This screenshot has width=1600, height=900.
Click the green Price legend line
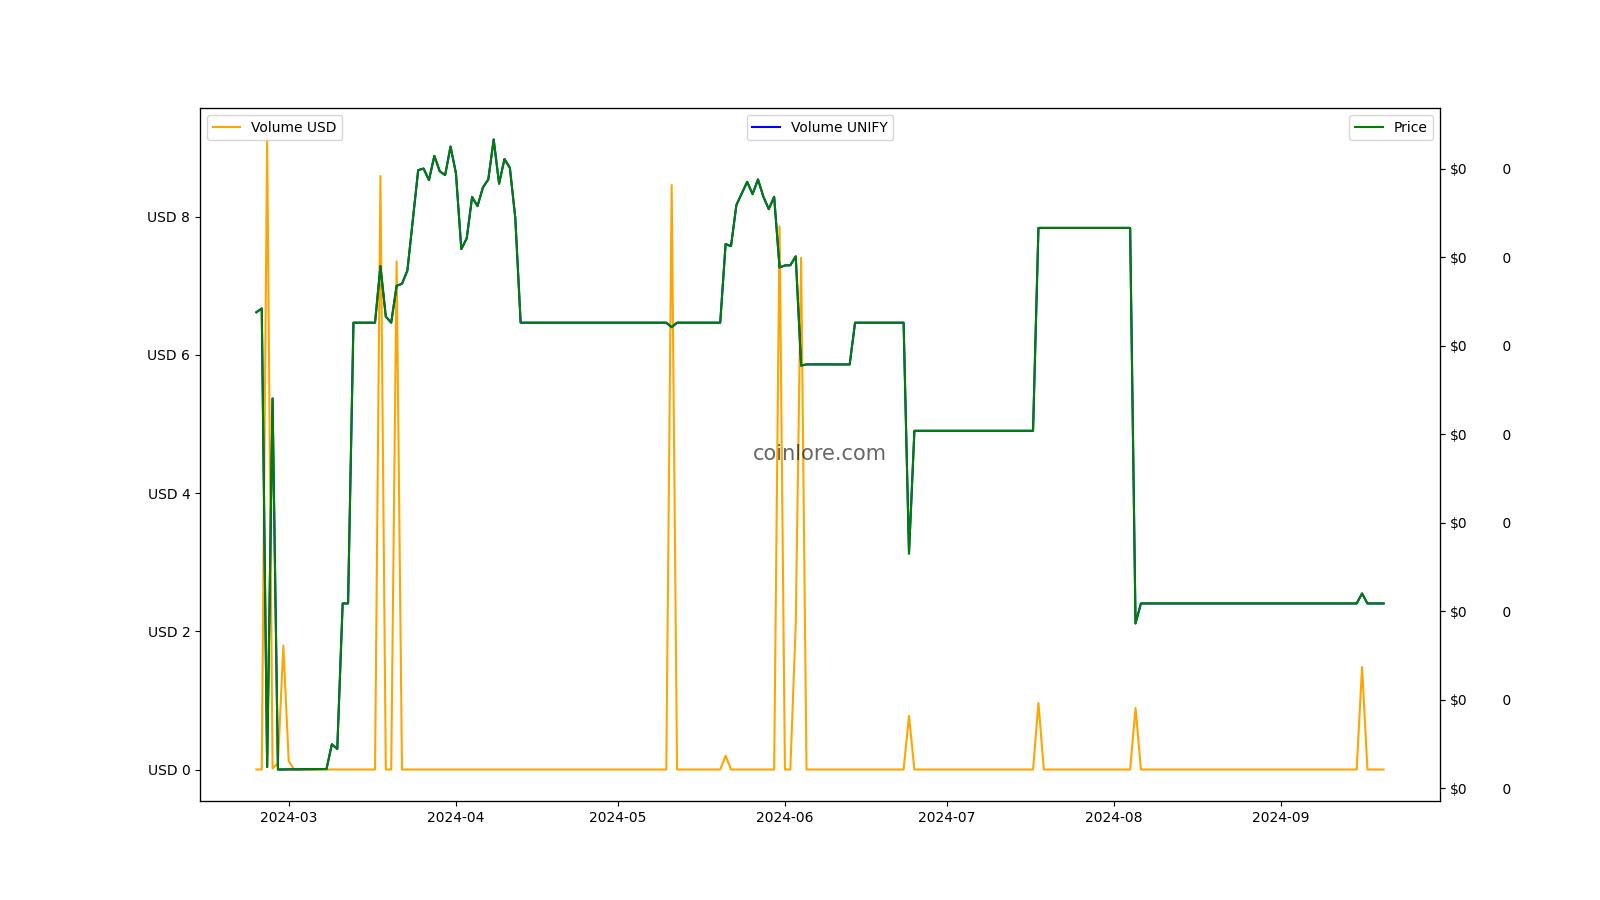click(x=1370, y=127)
